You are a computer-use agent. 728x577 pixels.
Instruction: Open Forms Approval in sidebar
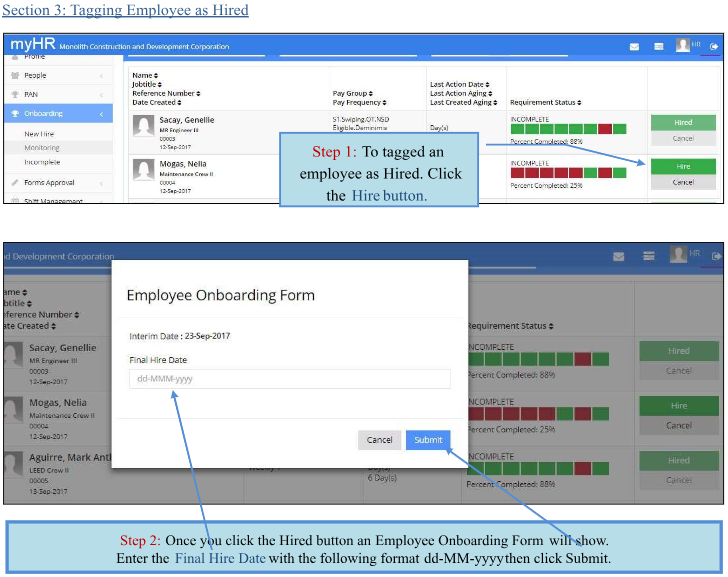[x=49, y=182]
